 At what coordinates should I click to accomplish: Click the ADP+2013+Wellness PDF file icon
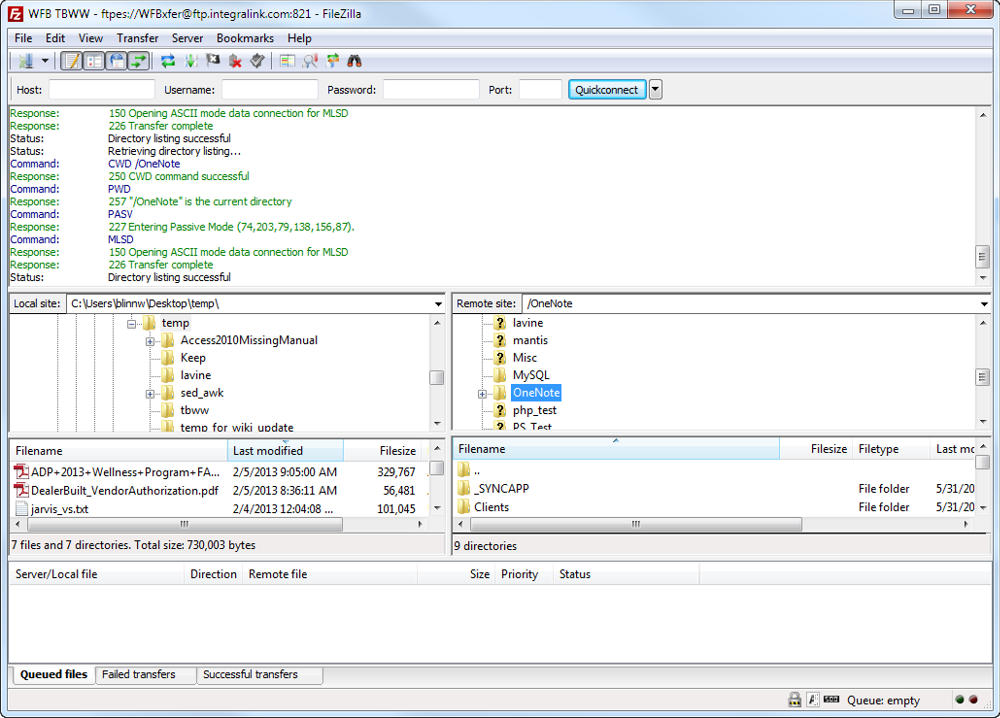(22, 472)
